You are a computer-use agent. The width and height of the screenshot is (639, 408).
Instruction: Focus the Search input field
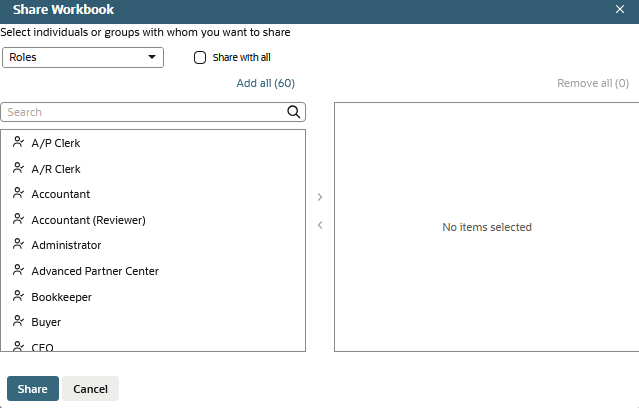pos(153,112)
